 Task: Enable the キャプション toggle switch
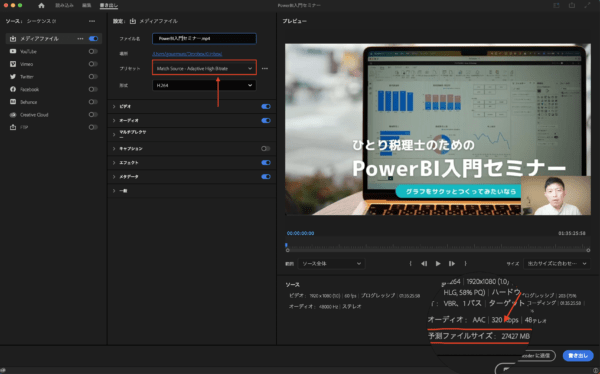(x=266, y=149)
